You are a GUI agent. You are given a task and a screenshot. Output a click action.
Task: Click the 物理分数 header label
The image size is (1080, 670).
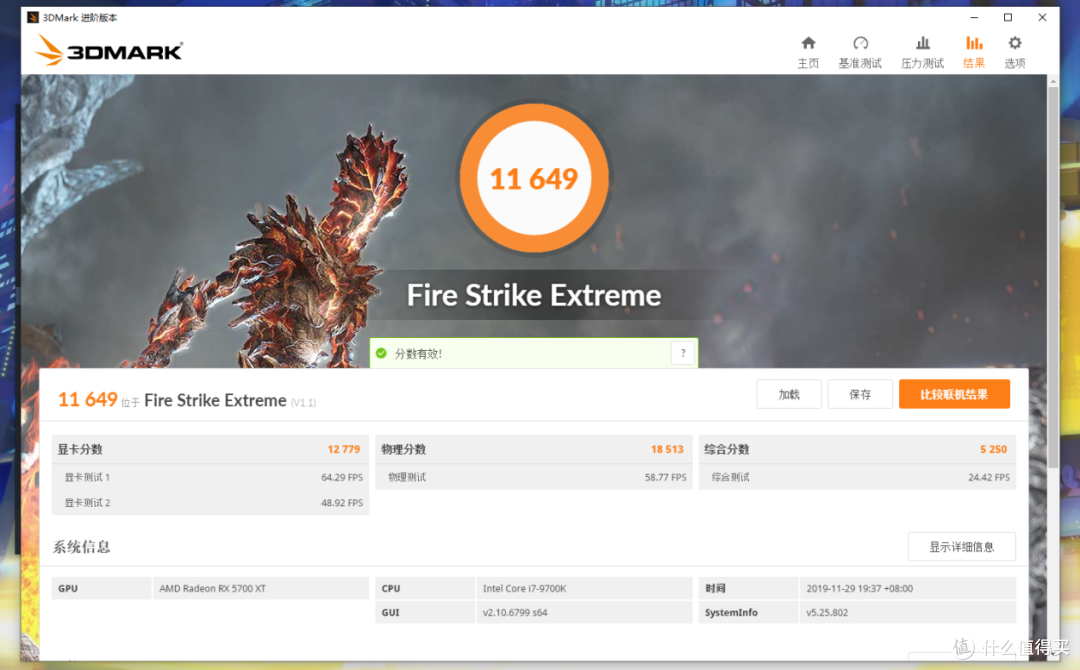click(x=404, y=449)
